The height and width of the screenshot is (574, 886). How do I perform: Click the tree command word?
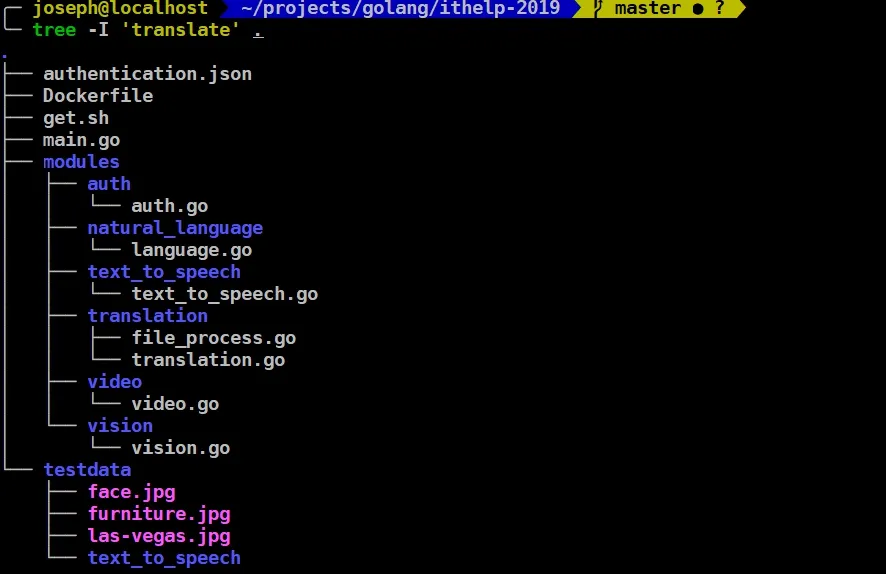tap(54, 29)
